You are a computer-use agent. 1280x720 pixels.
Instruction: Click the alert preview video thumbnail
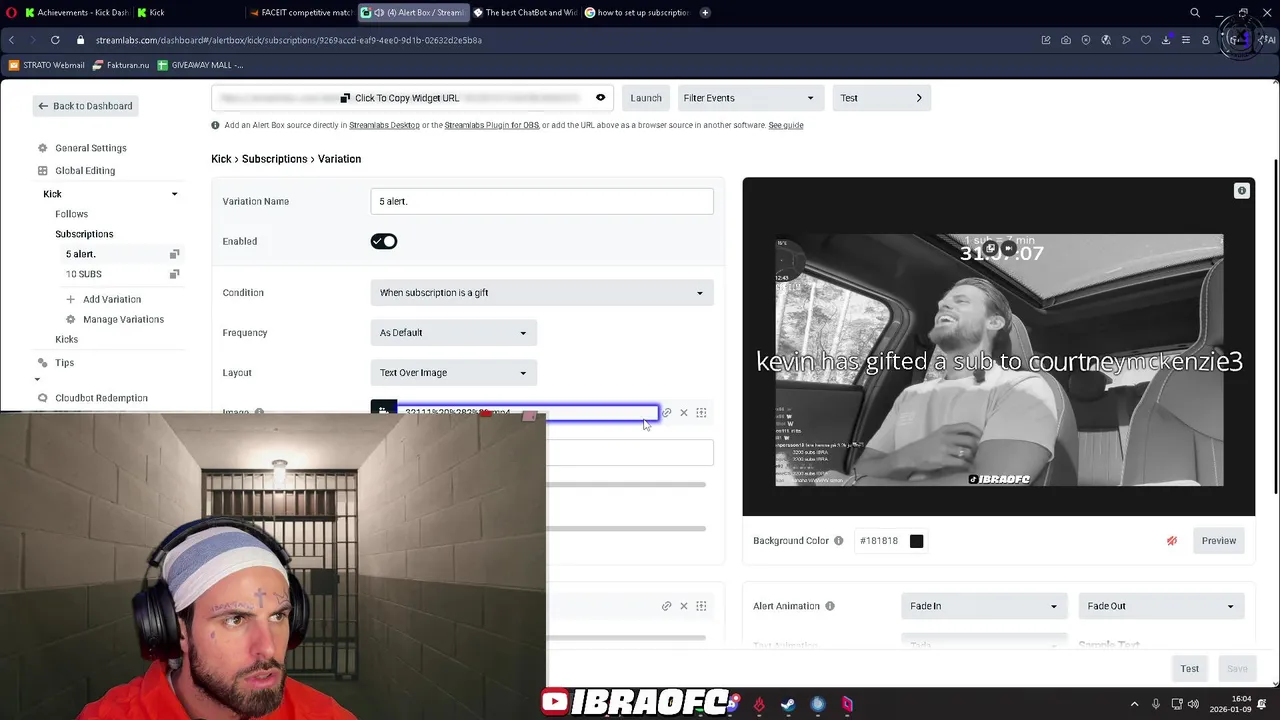pos(999,360)
